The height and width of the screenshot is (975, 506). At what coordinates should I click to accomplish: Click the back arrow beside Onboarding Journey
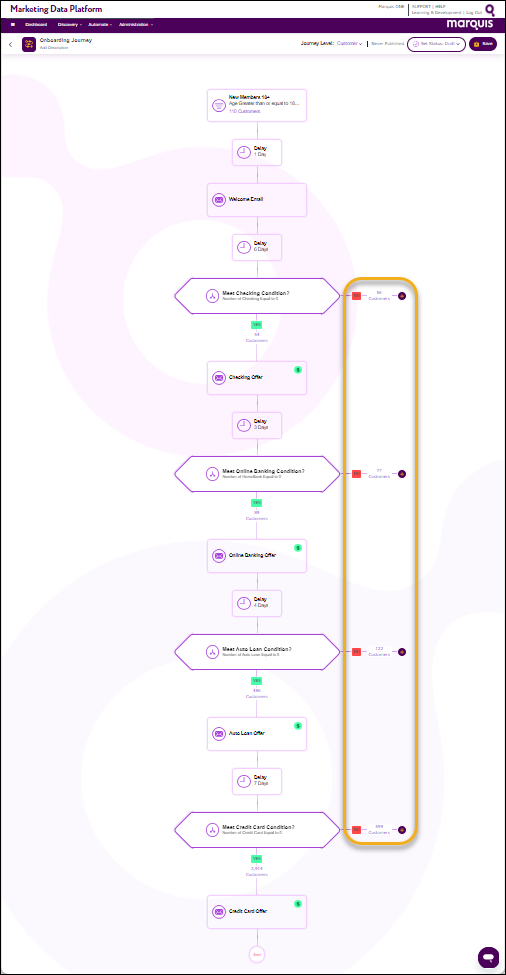point(11,45)
